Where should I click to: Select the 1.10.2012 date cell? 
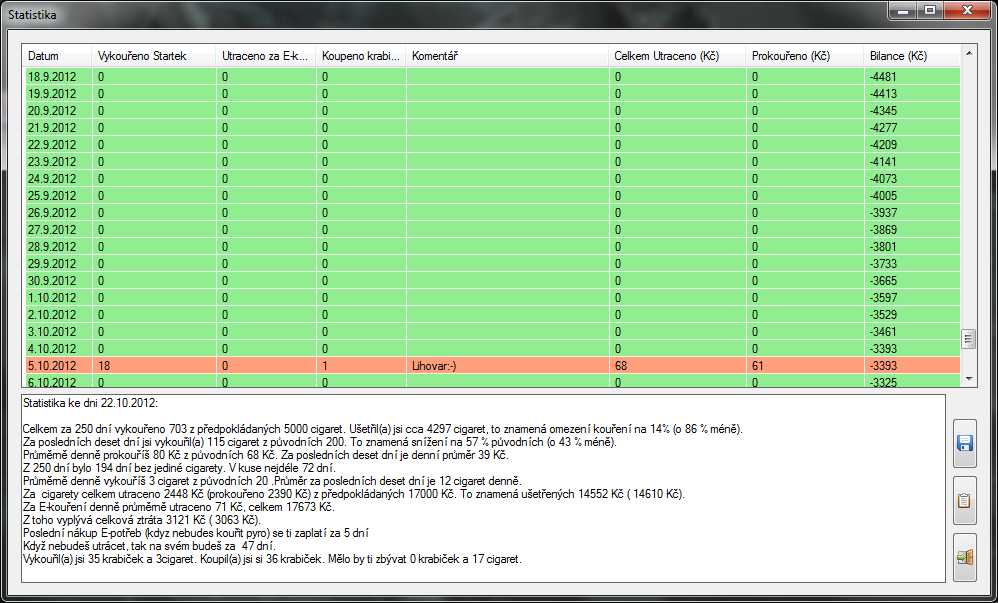coord(59,297)
